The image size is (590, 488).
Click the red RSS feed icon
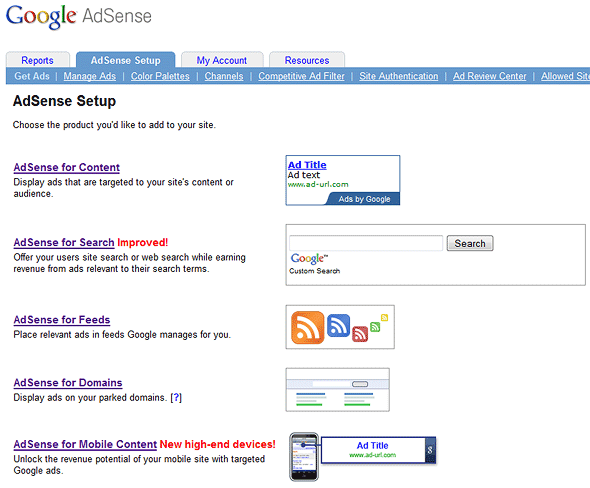tap(360, 334)
